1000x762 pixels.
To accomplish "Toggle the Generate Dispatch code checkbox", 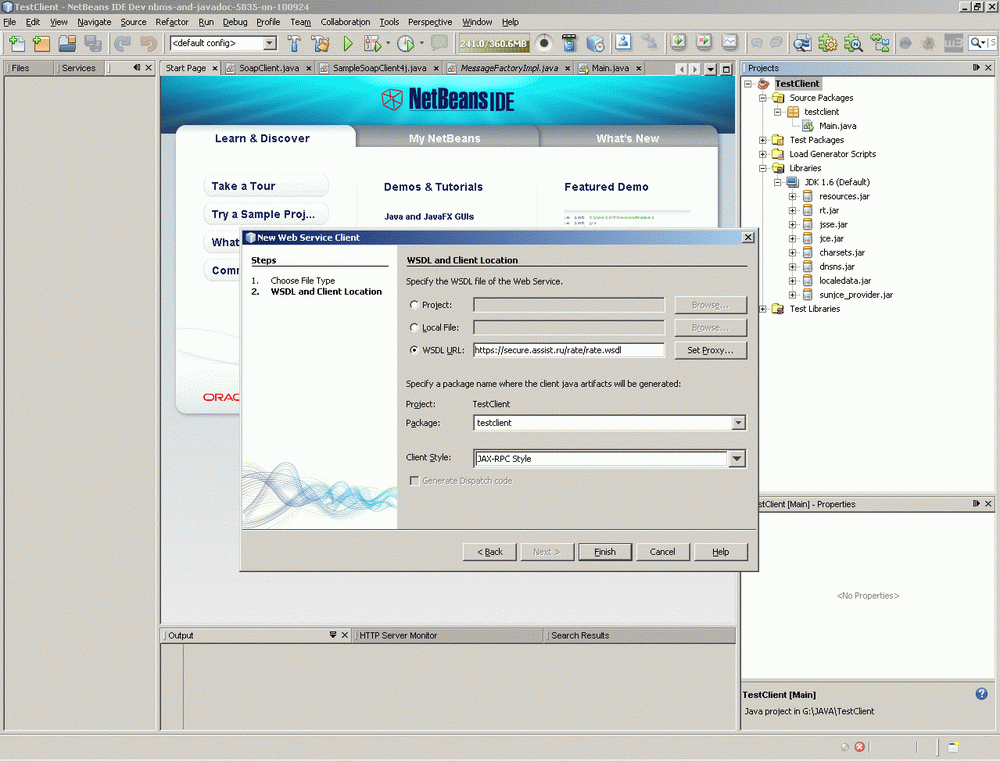I will point(415,480).
